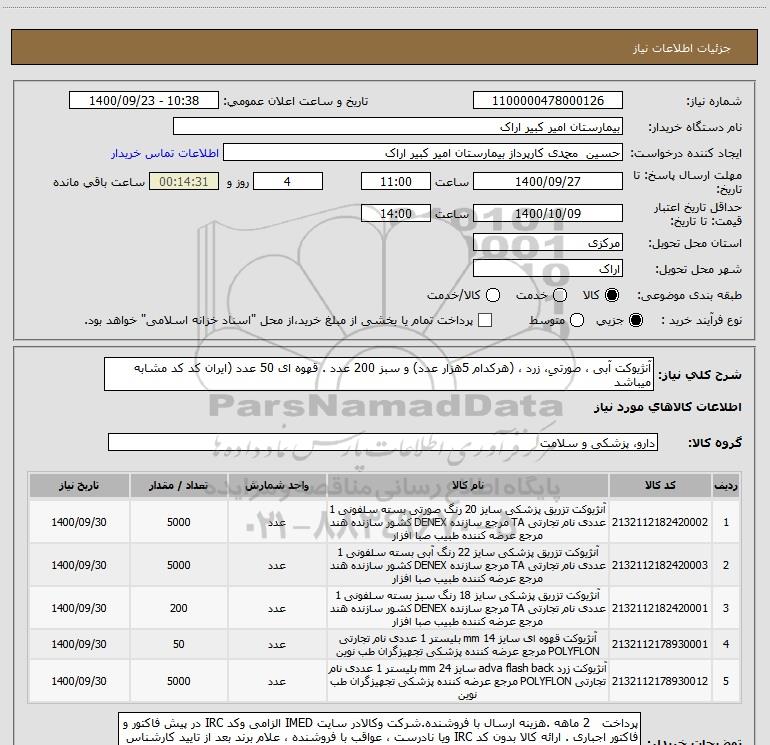This screenshot has width=770, height=745.
Task: Click the تعداد / مقدار column header
Action: tap(179, 485)
